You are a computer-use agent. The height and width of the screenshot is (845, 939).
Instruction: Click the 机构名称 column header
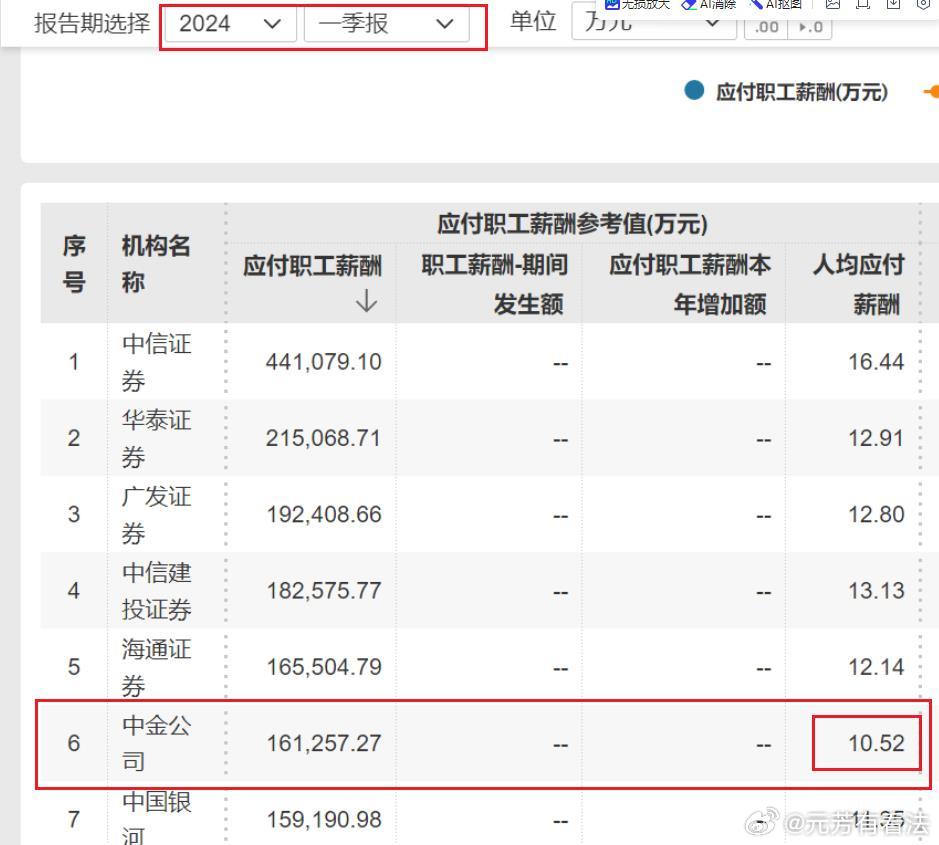click(156, 264)
